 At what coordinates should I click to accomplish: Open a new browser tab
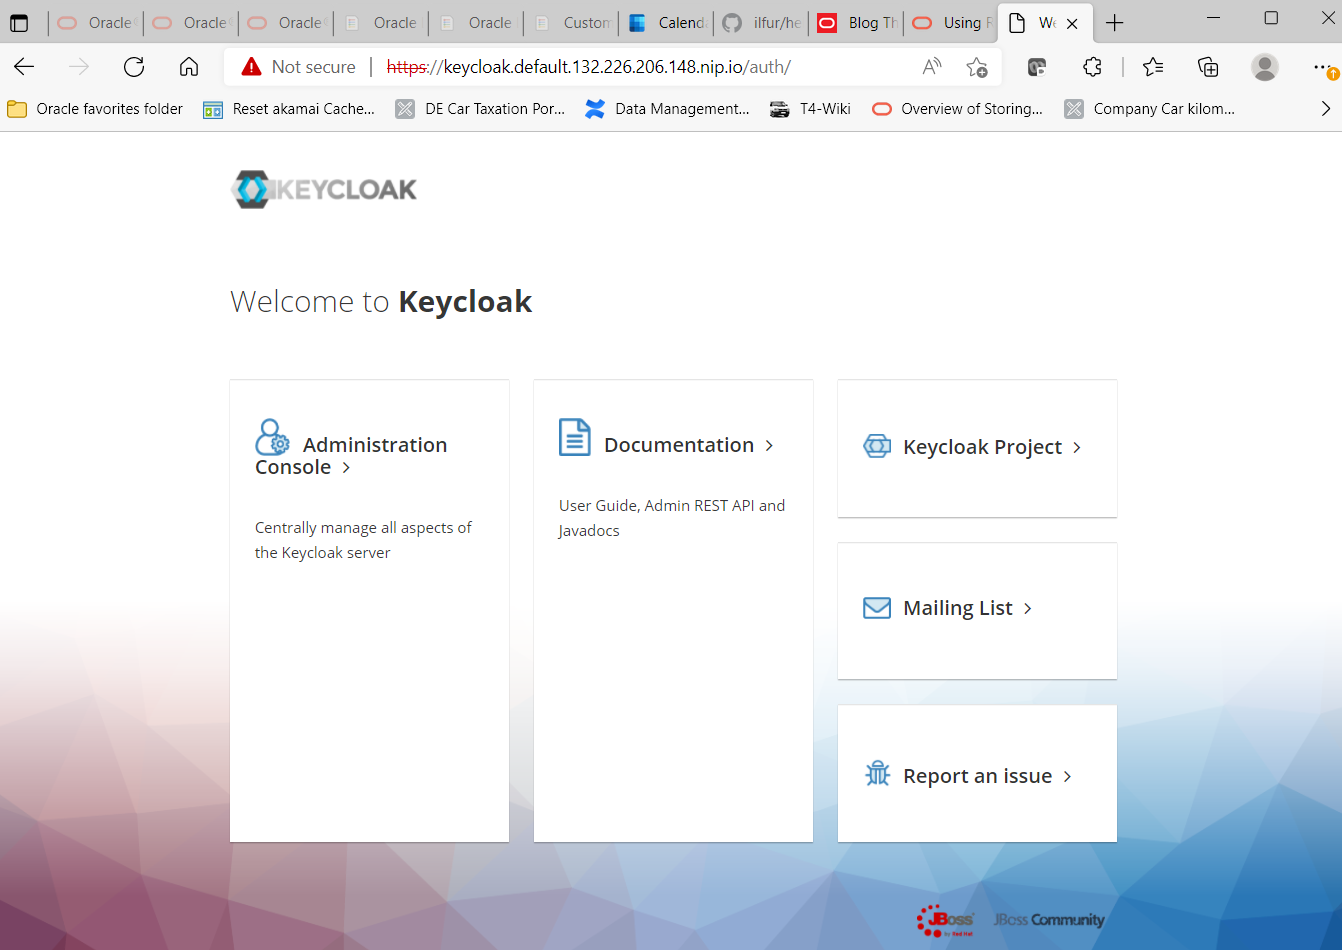point(1115,22)
